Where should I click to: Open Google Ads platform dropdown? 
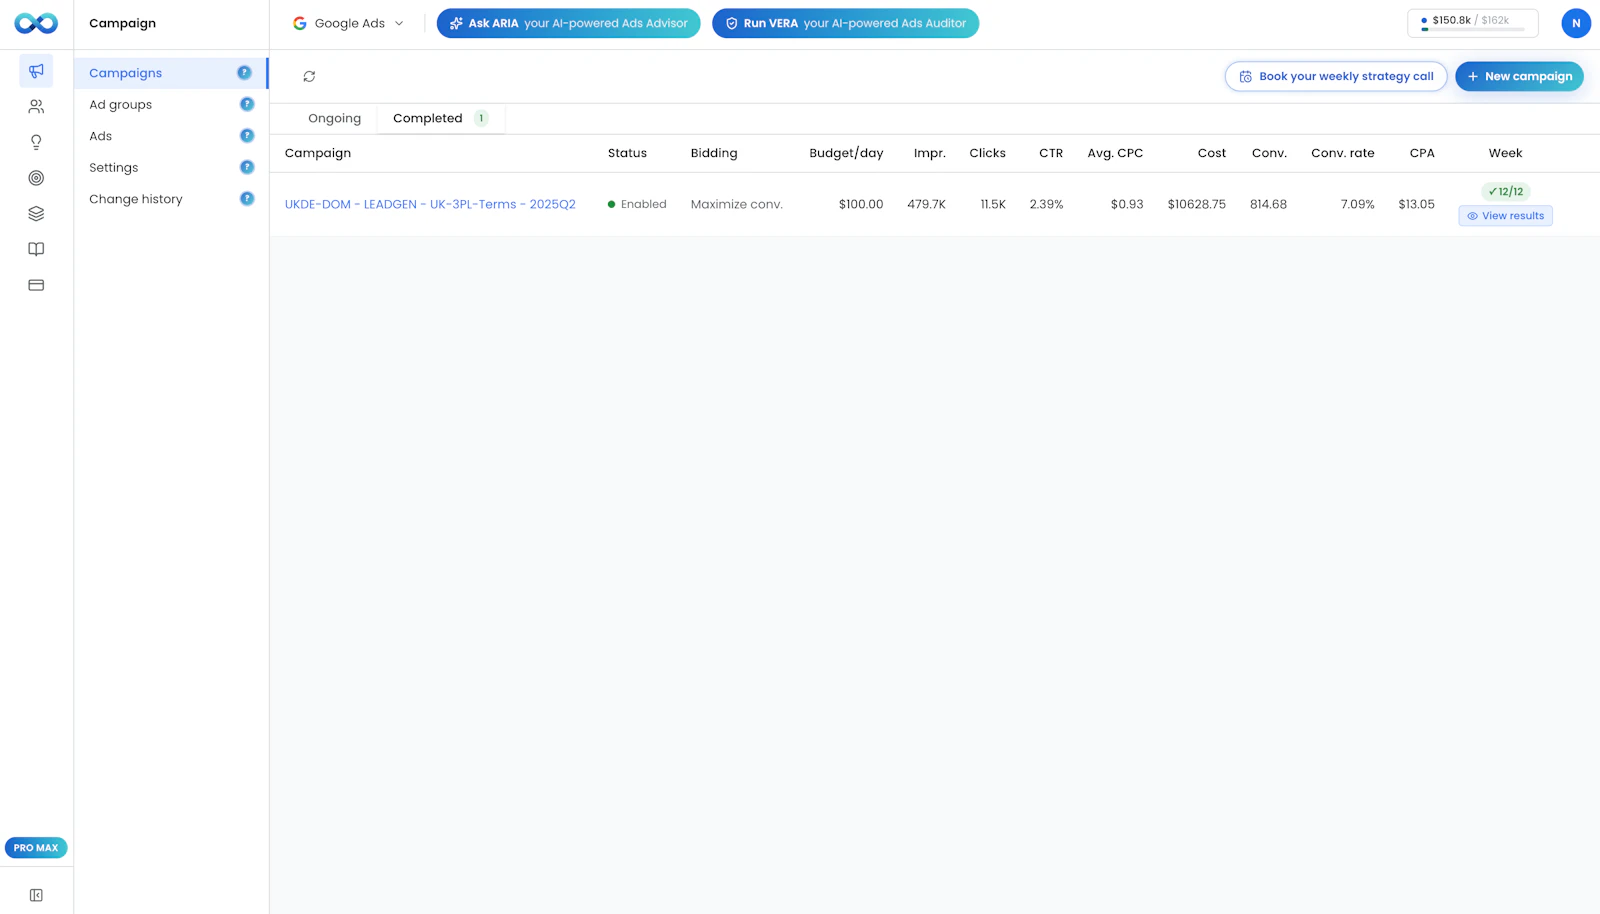[348, 23]
